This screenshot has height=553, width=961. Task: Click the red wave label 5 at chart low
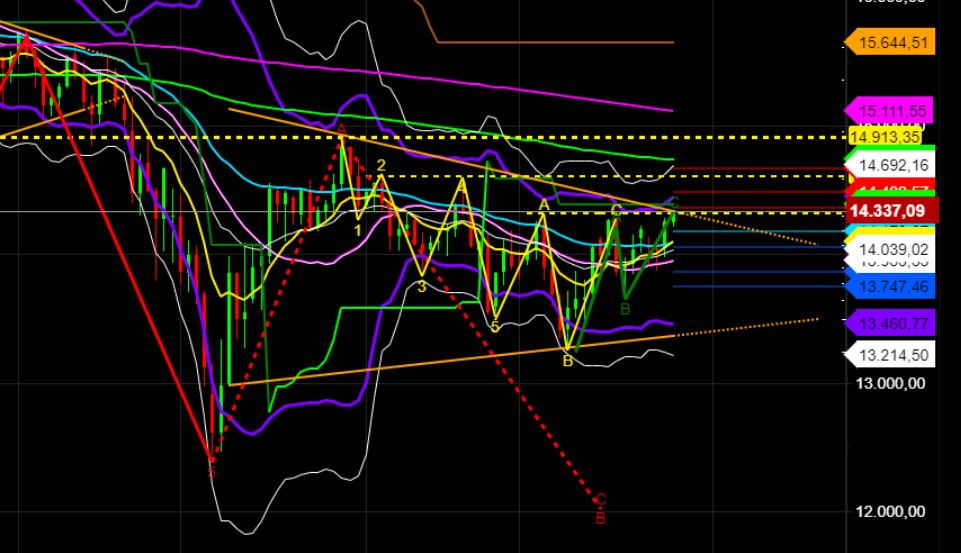click(211, 471)
